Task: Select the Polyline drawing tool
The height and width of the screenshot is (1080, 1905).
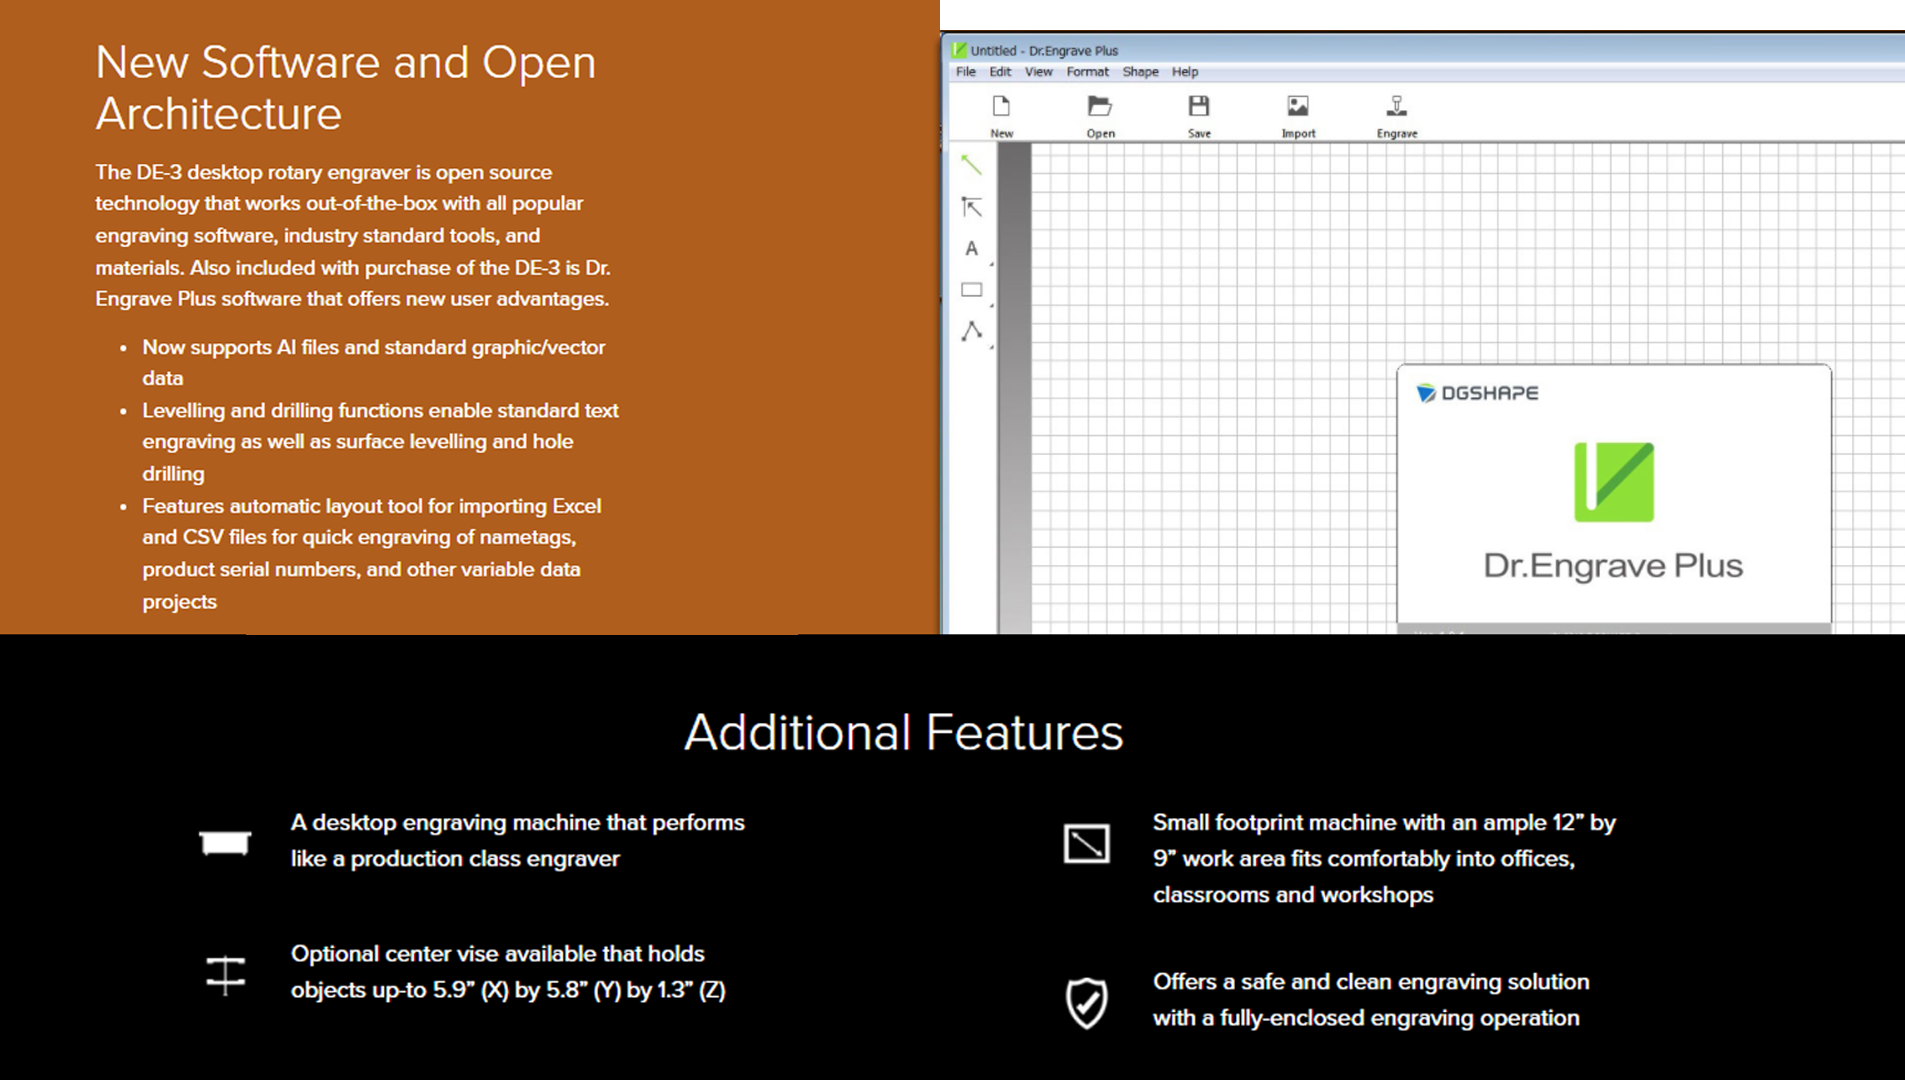Action: tap(971, 331)
